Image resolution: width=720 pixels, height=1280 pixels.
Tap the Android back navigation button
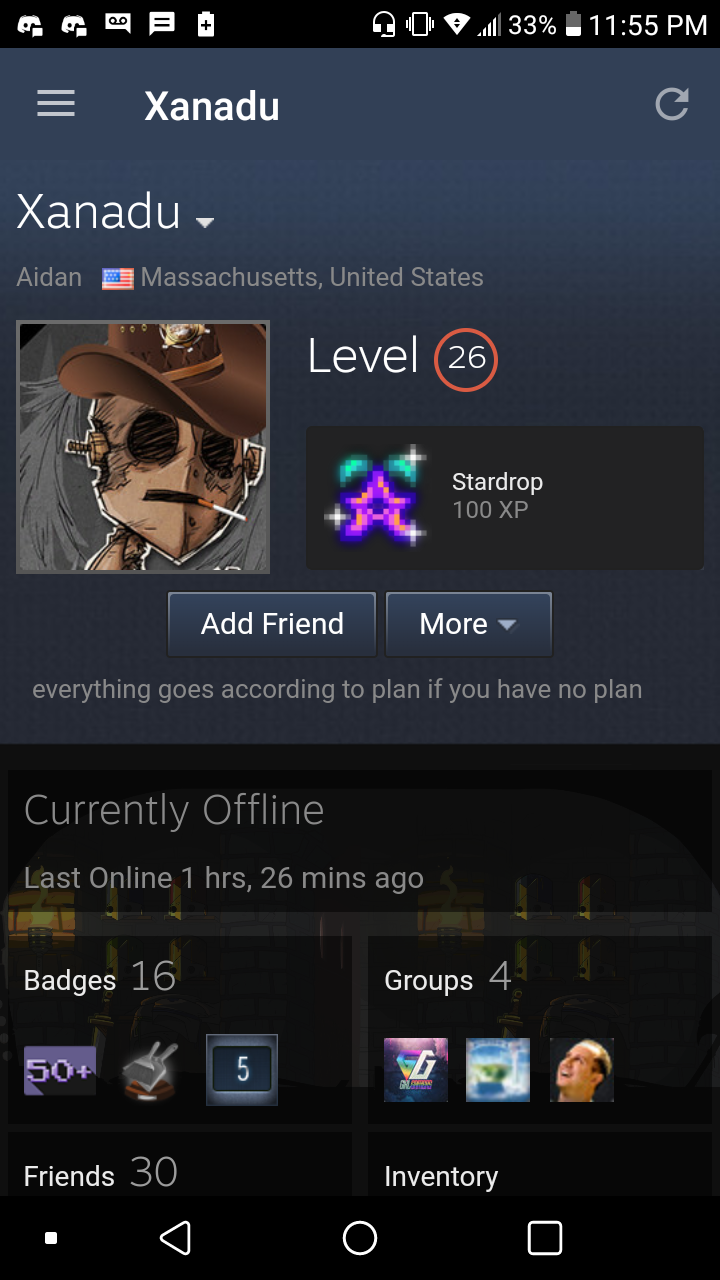coord(175,1238)
